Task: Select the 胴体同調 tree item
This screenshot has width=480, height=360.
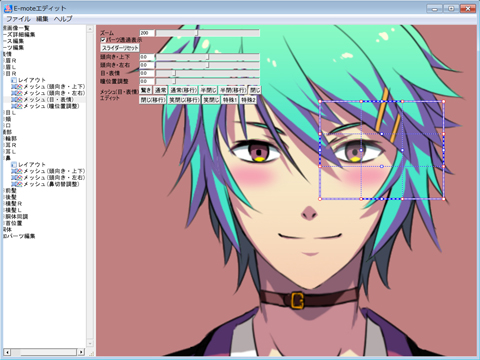Action: [17, 217]
